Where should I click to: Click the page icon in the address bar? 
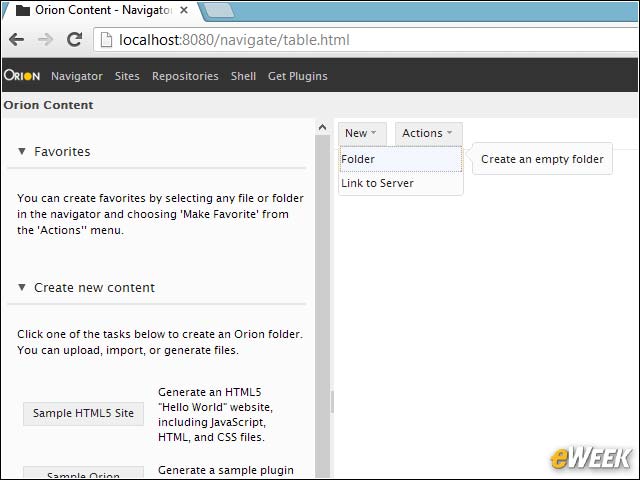[107, 40]
